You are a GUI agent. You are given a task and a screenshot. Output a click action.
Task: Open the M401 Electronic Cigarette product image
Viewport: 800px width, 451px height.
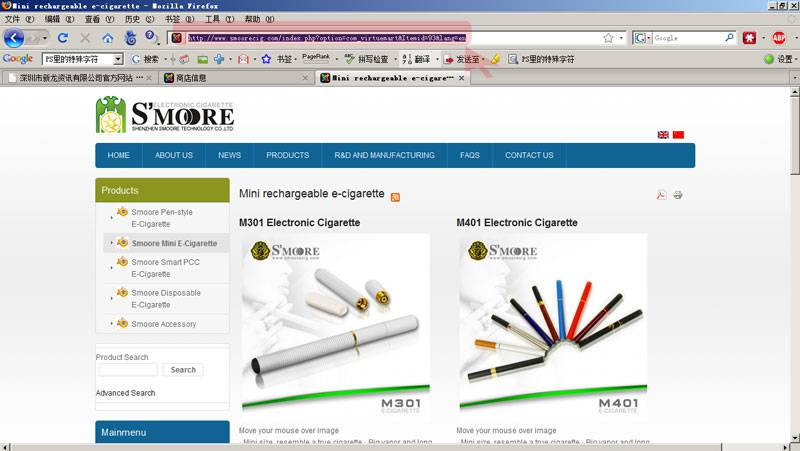[553, 325]
